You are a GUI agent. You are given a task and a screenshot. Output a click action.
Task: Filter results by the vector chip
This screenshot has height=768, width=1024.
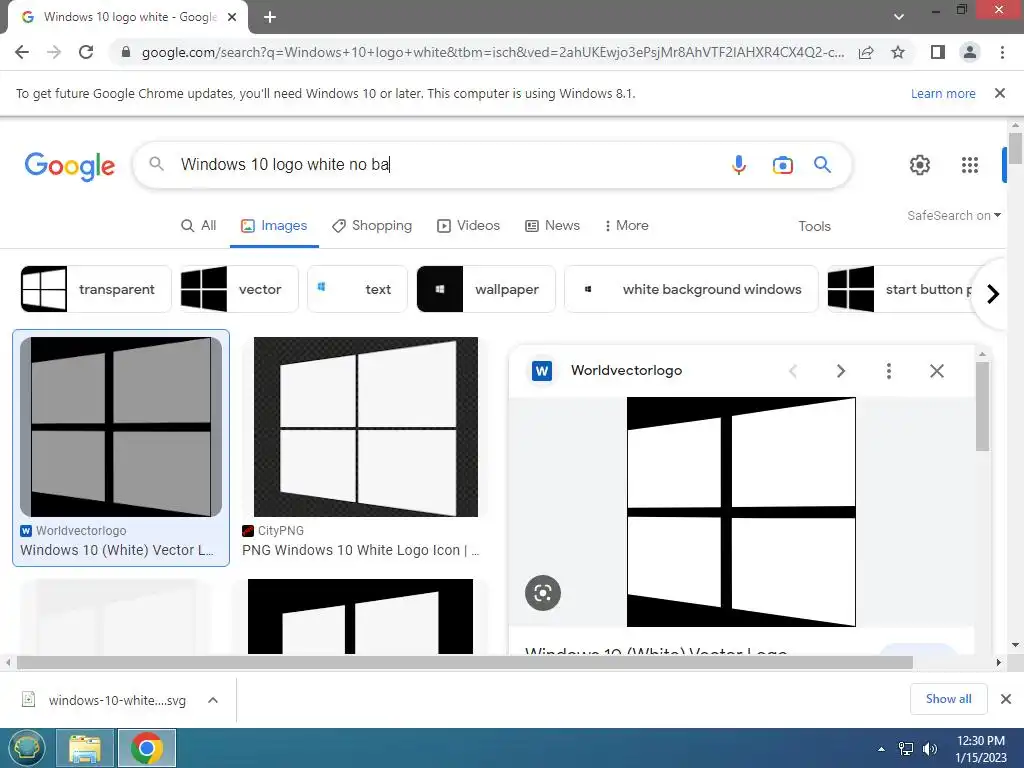pyautogui.click(x=239, y=289)
